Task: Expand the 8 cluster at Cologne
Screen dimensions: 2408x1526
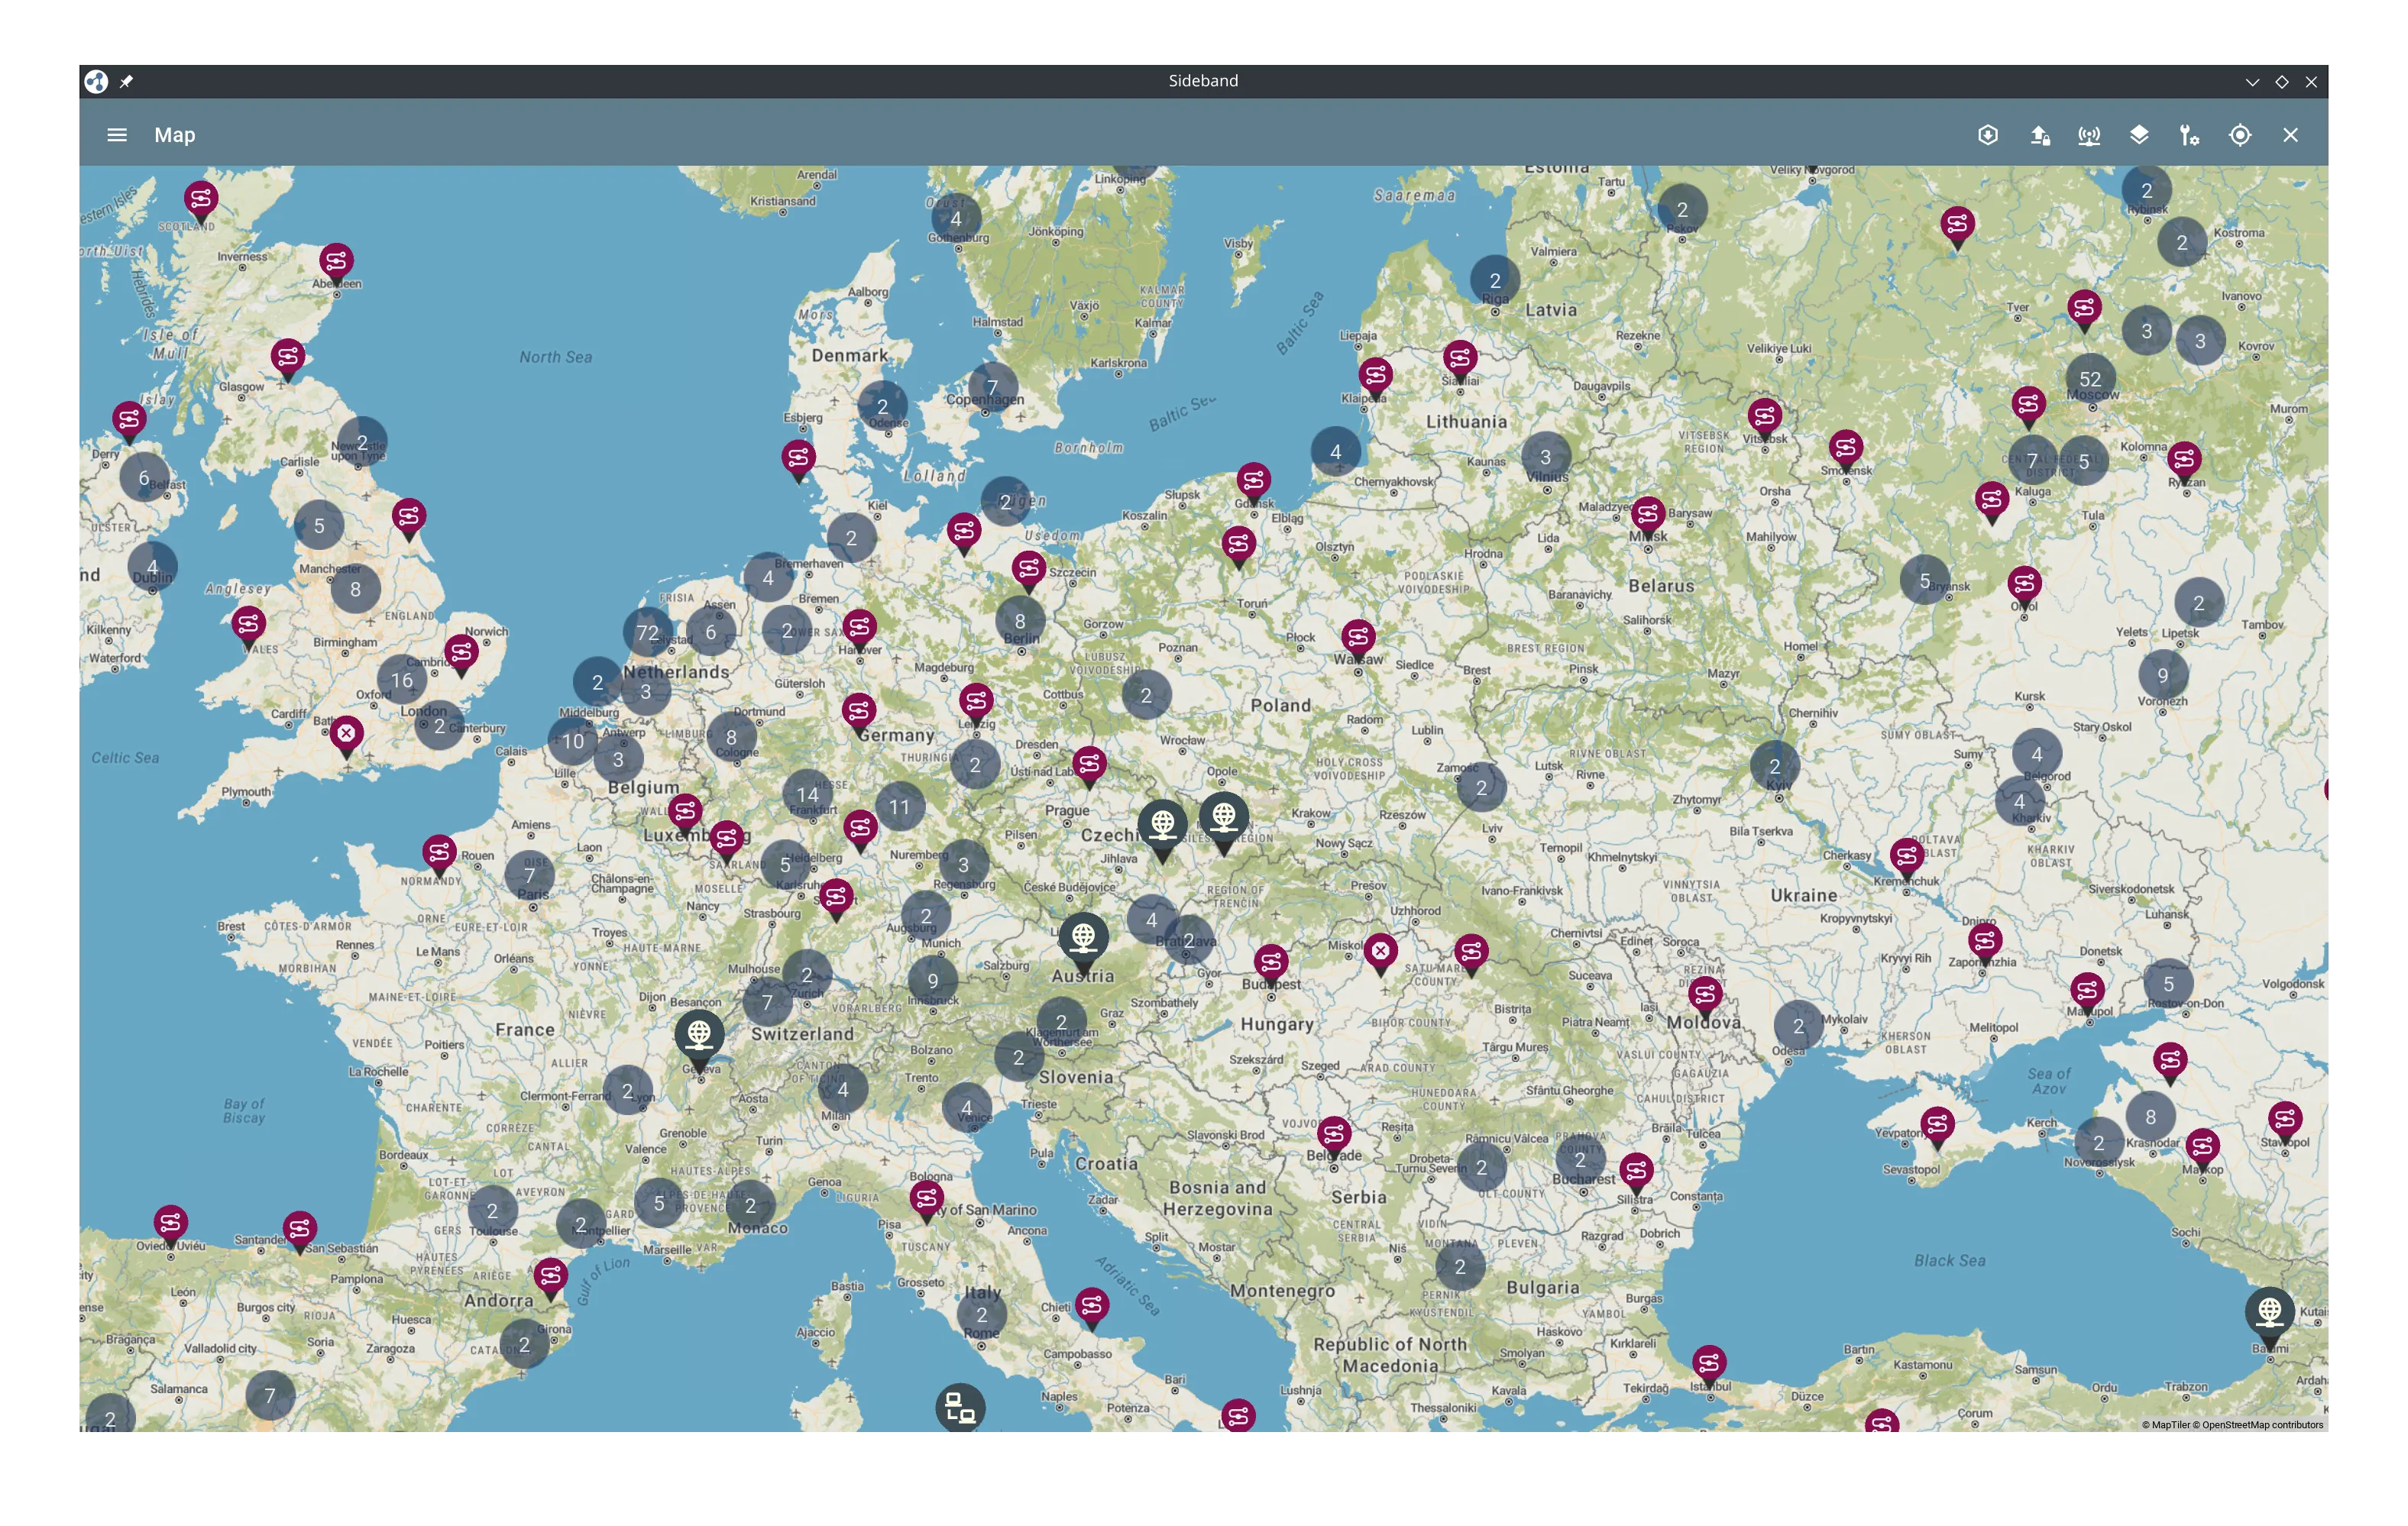Action: [731, 737]
